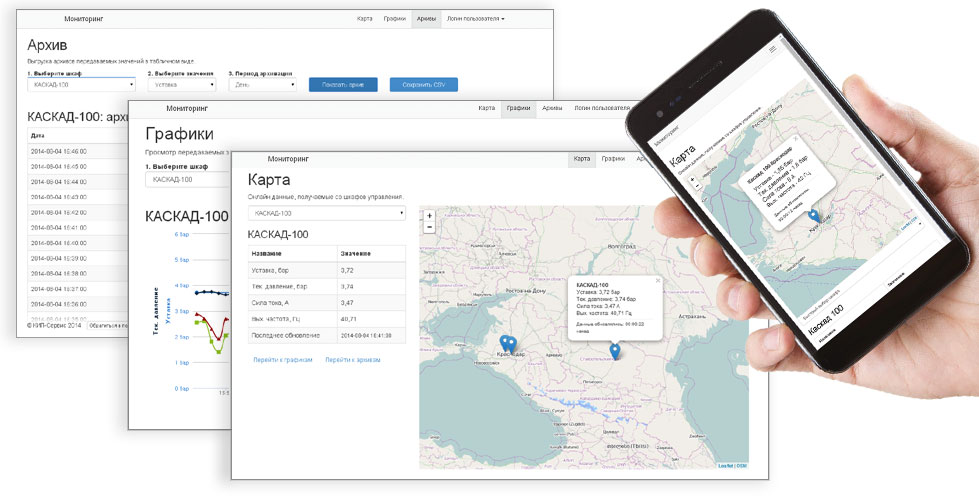979x497 pixels.
Task: Zoom out on the Карта map
Action: coord(429,227)
